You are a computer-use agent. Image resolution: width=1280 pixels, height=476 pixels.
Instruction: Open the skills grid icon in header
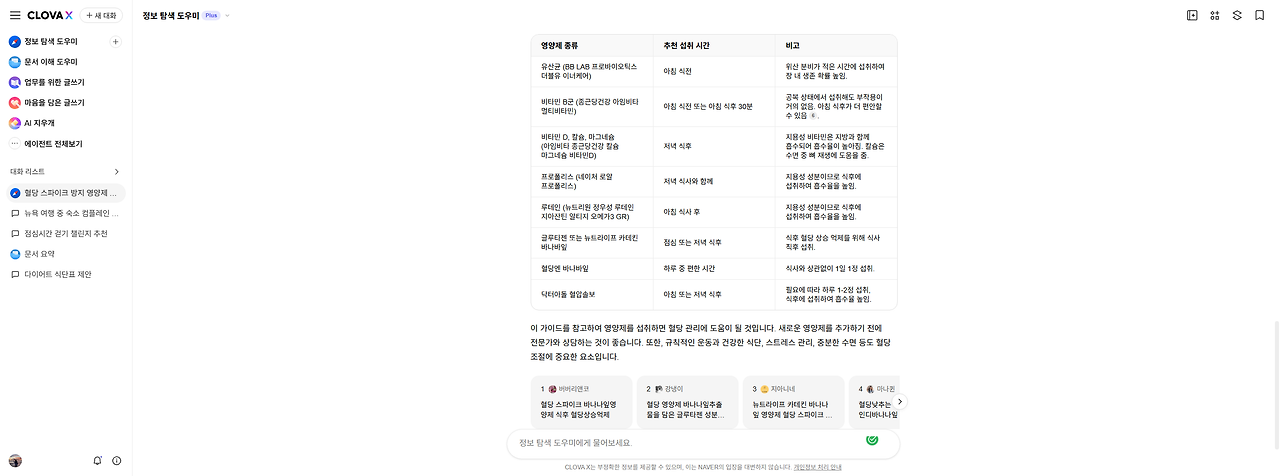[x=1215, y=15]
